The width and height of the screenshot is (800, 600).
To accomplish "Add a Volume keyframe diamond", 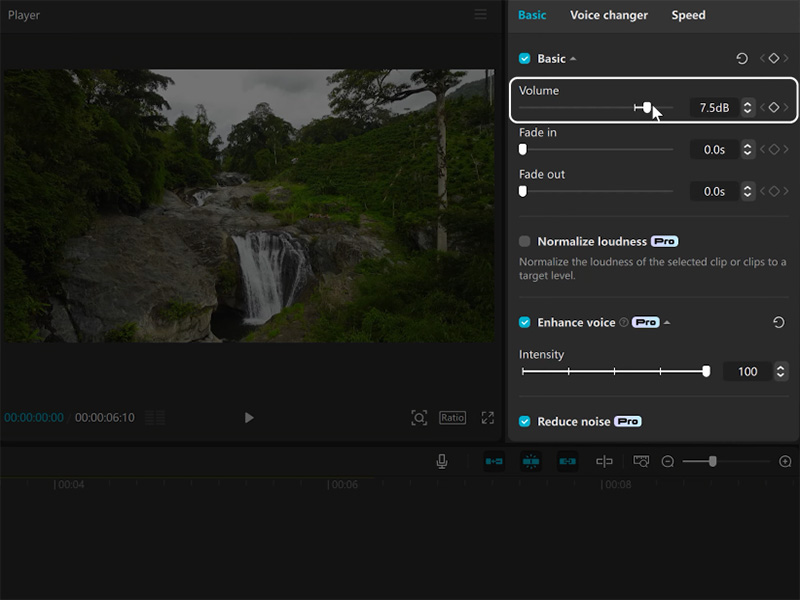I will [774, 107].
